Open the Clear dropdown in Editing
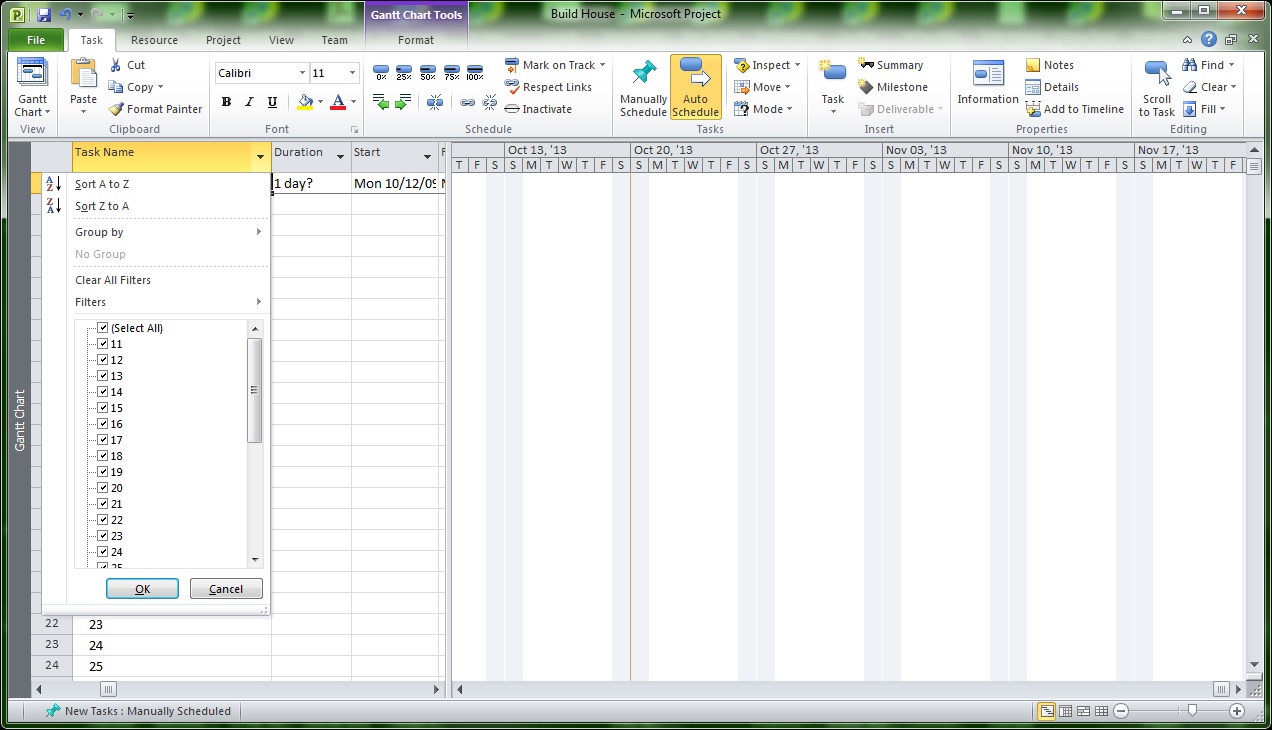The image size is (1272, 730). [x=1209, y=87]
